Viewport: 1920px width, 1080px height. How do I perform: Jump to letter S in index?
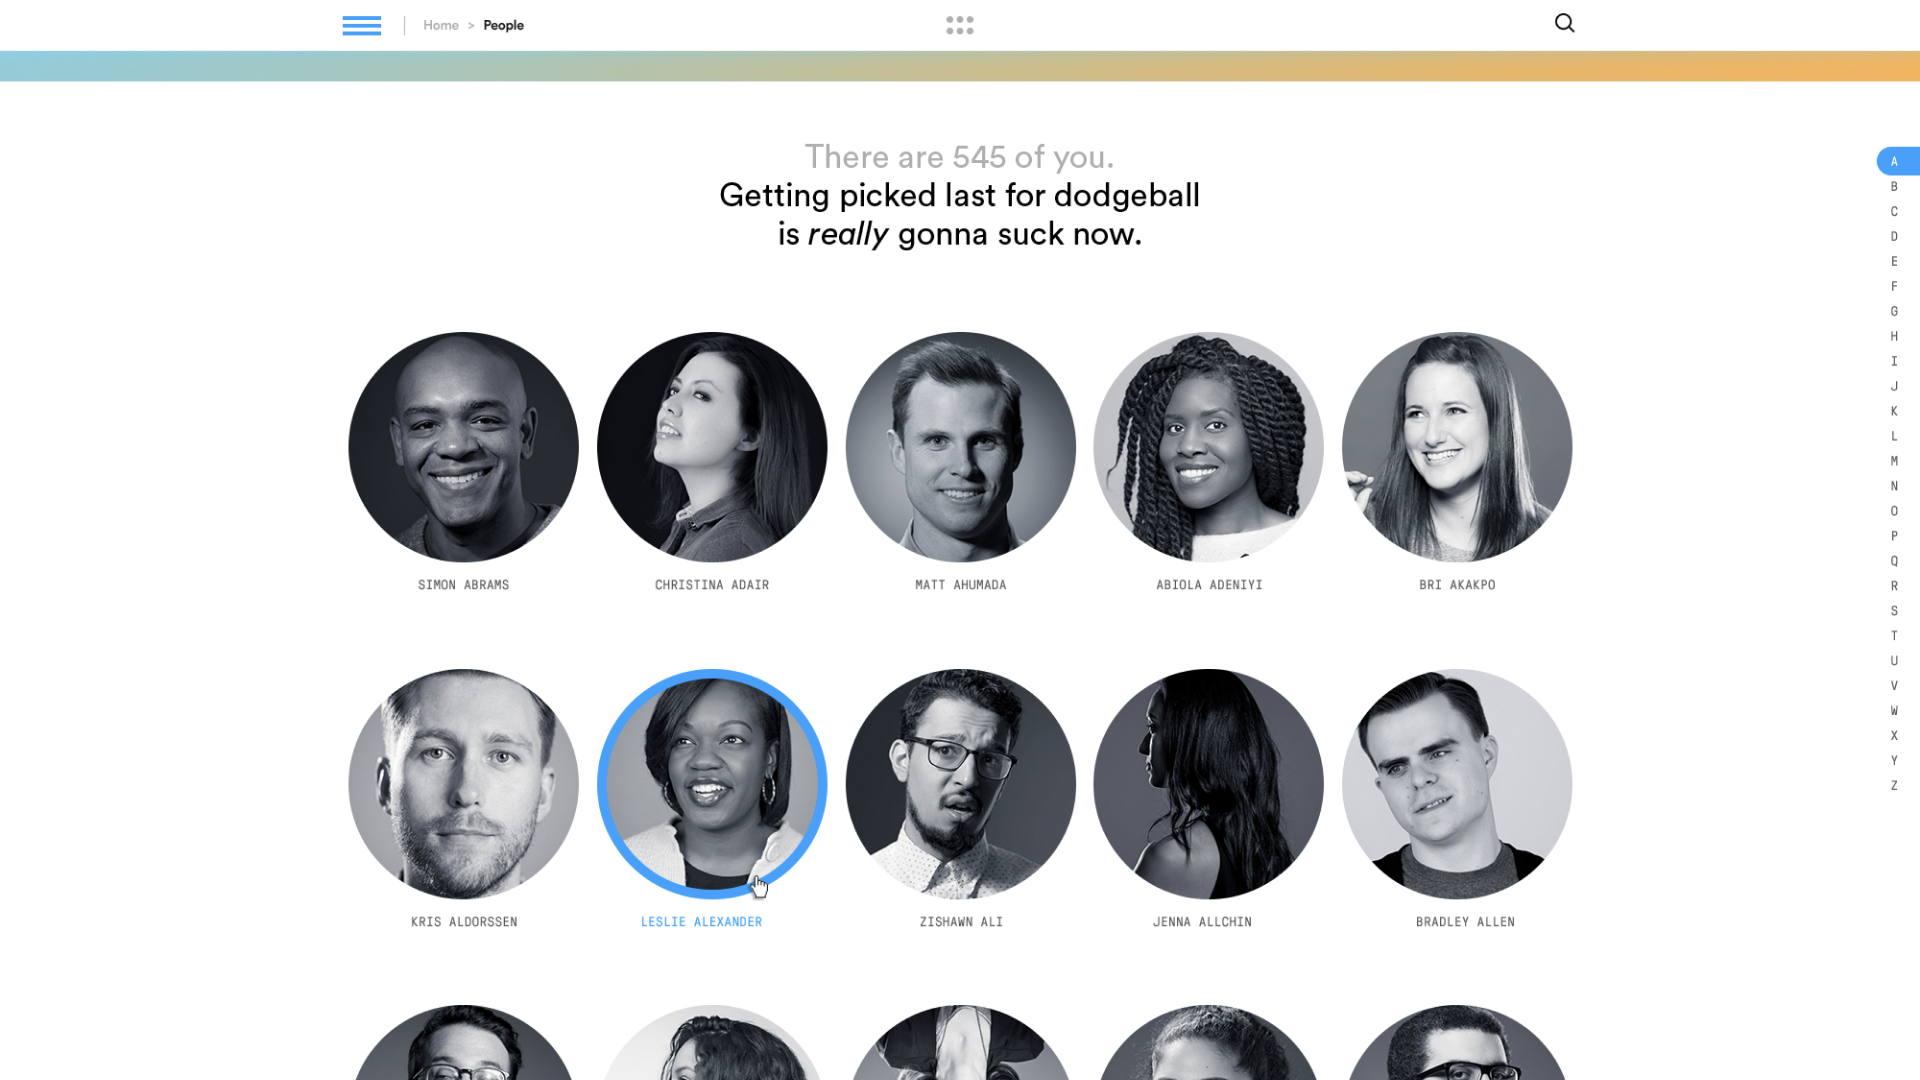[1894, 611]
